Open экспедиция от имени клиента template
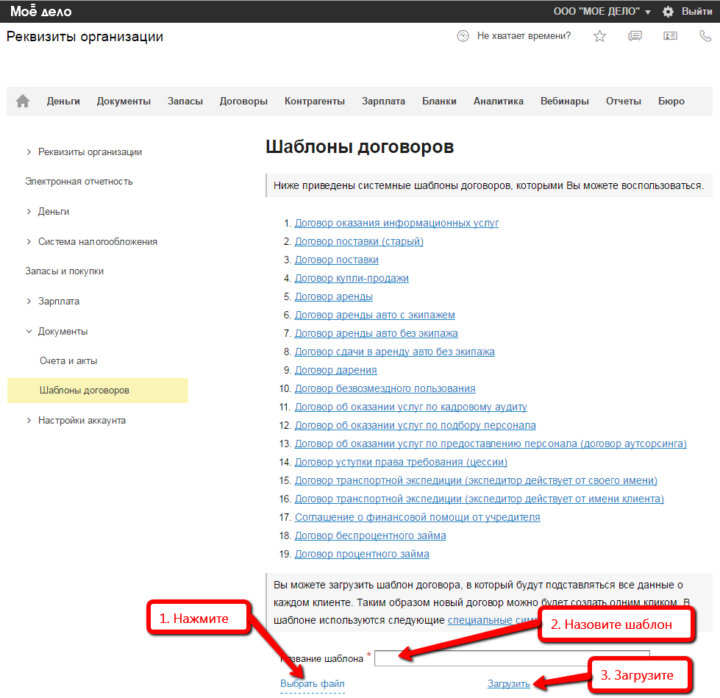Screen dimensions: 720x698 click(479, 499)
